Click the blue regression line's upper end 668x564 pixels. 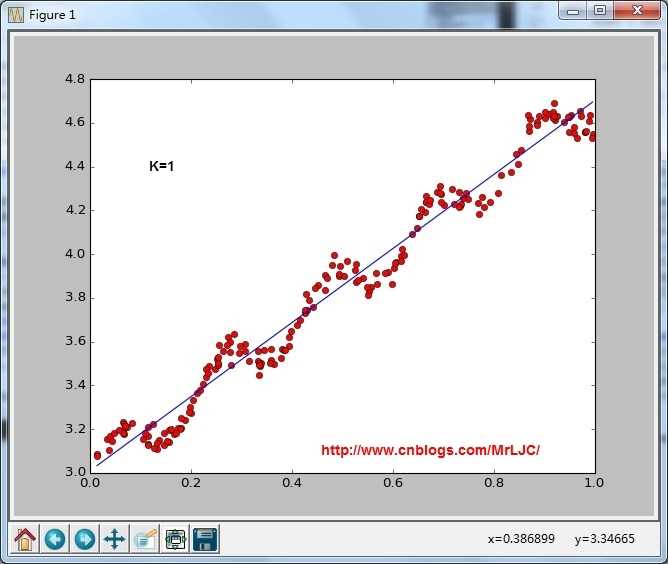tap(592, 102)
